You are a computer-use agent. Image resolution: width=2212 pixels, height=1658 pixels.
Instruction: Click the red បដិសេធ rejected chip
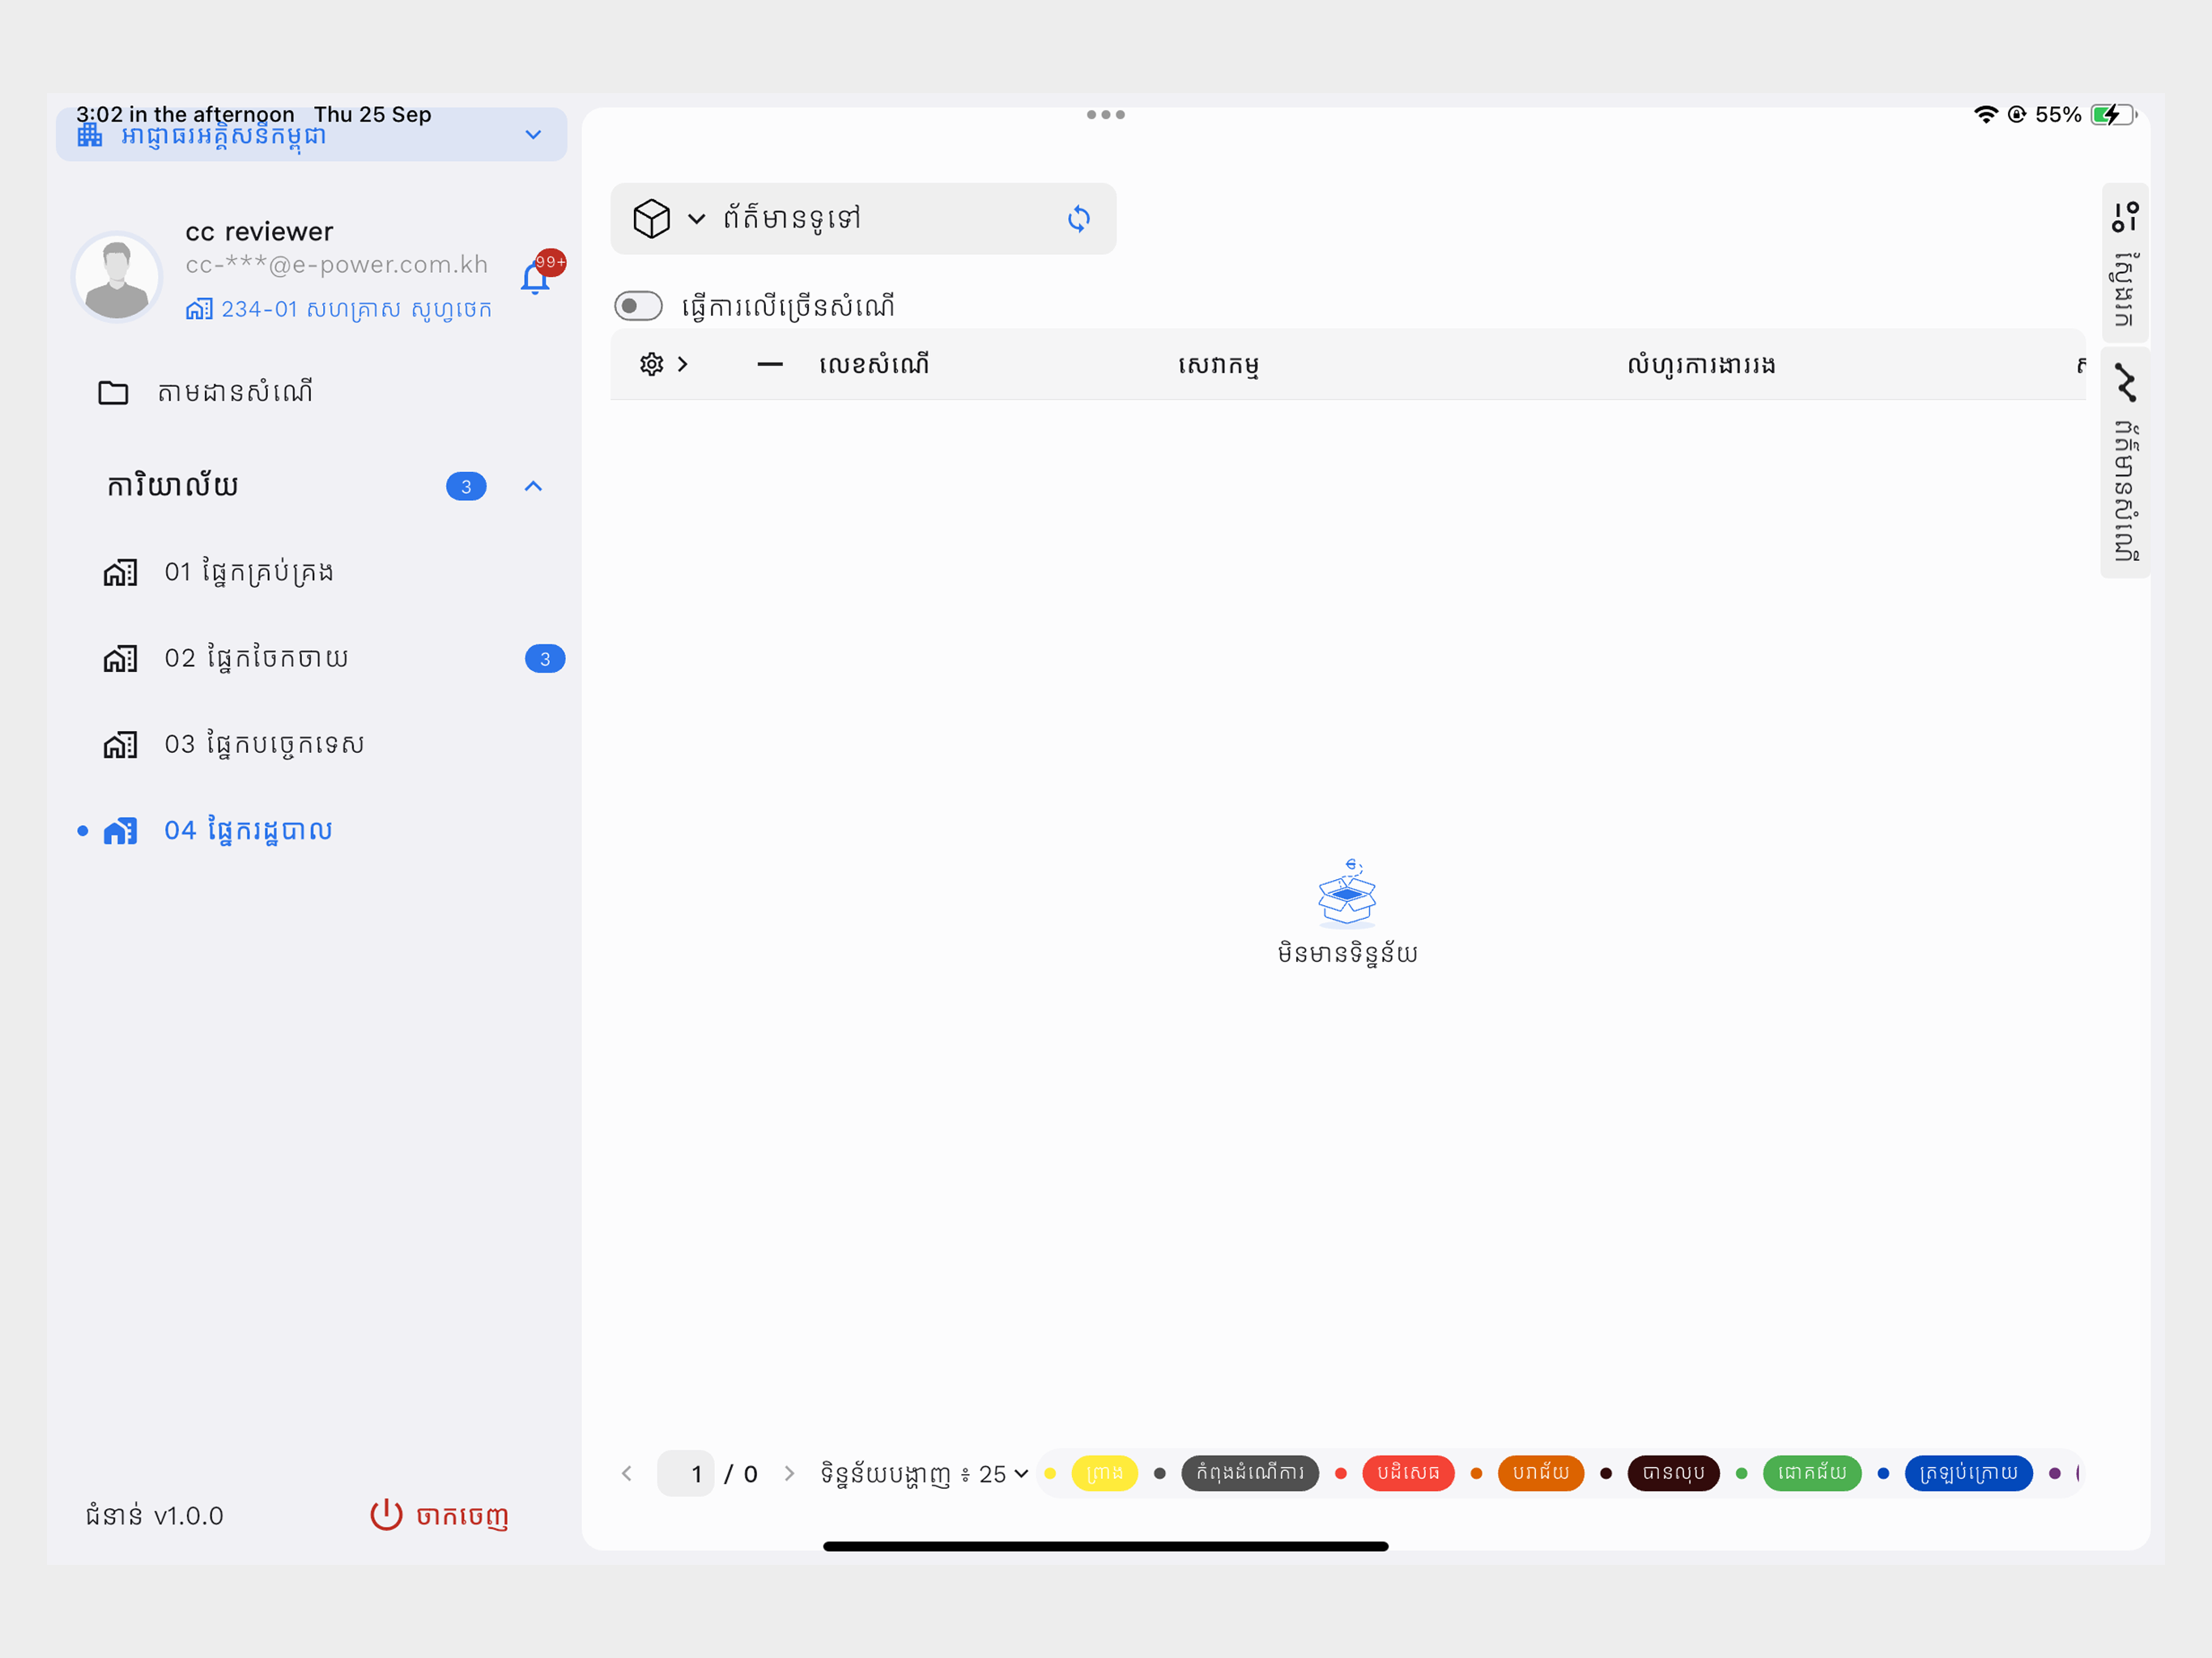1408,1473
